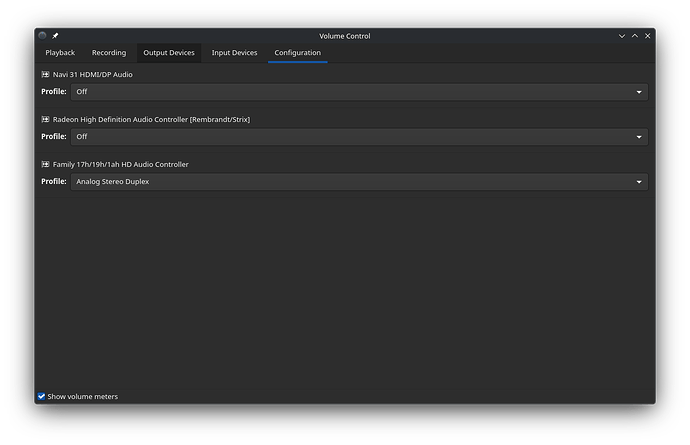The width and height of the screenshot is (690, 445).
Task: Click the Navi 31 HDMI/DP Audio card icon
Action: (x=46, y=75)
